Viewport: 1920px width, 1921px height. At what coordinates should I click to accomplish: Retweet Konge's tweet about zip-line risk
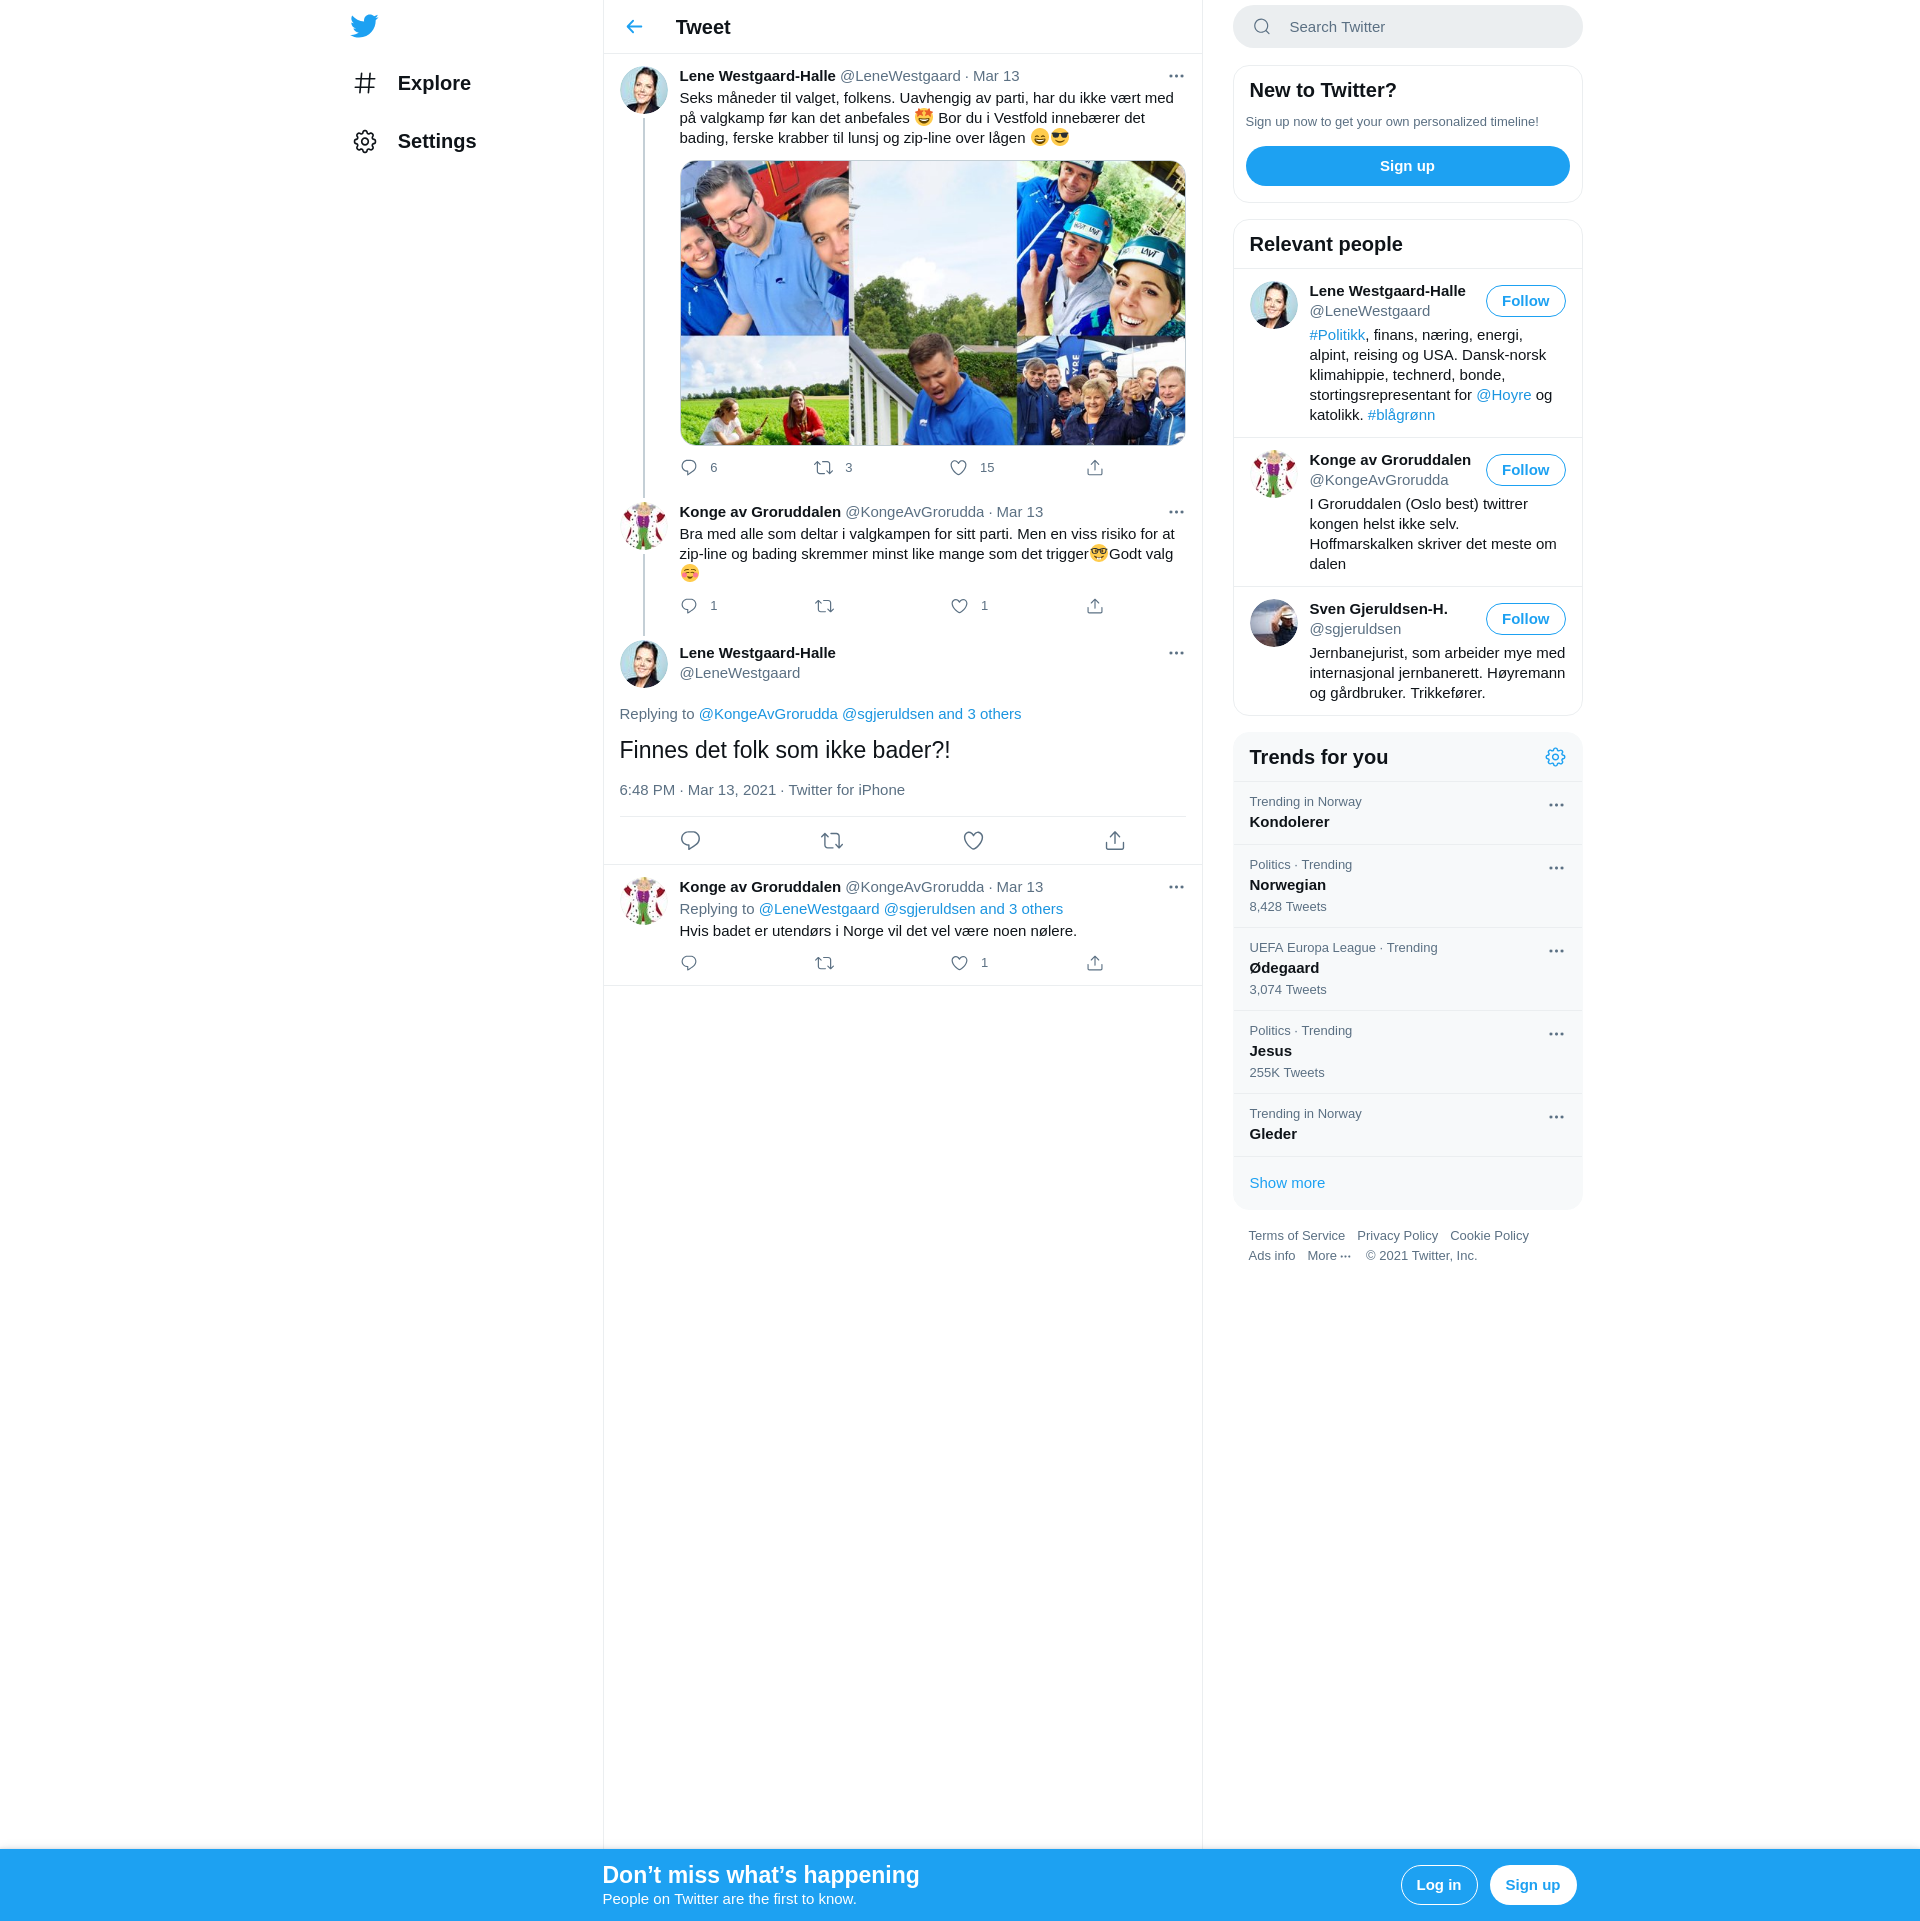click(x=824, y=606)
